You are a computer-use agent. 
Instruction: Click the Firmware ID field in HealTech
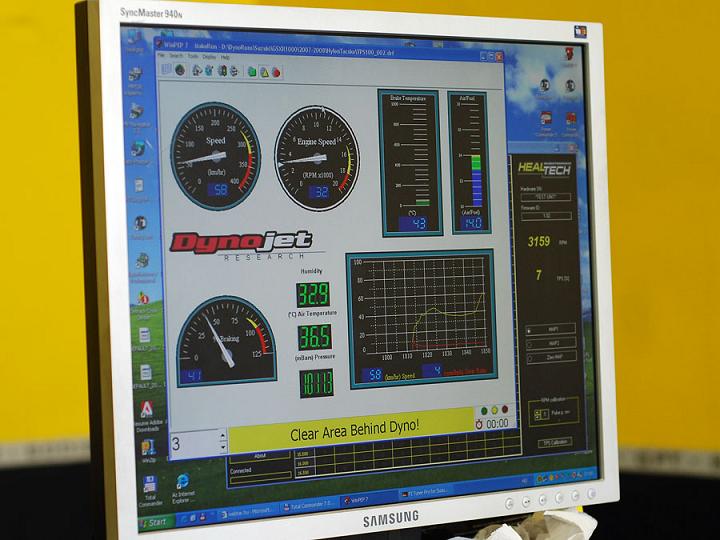click(x=546, y=216)
